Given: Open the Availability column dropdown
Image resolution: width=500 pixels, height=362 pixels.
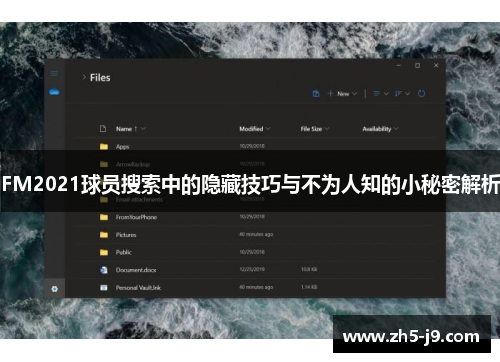Looking at the screenshot, I should (x=380, y=129).
